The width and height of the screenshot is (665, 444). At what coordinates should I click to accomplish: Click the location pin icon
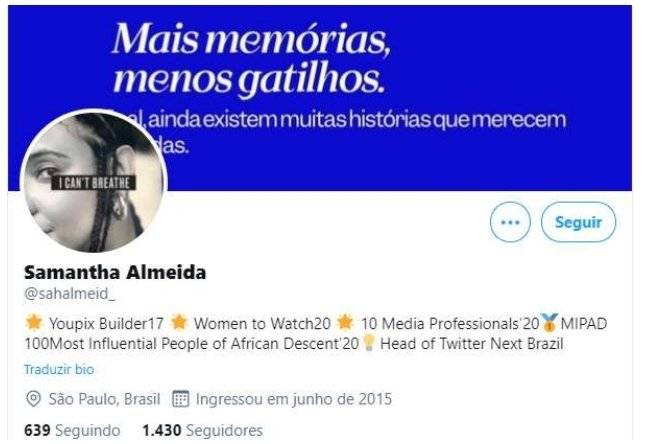33,399
